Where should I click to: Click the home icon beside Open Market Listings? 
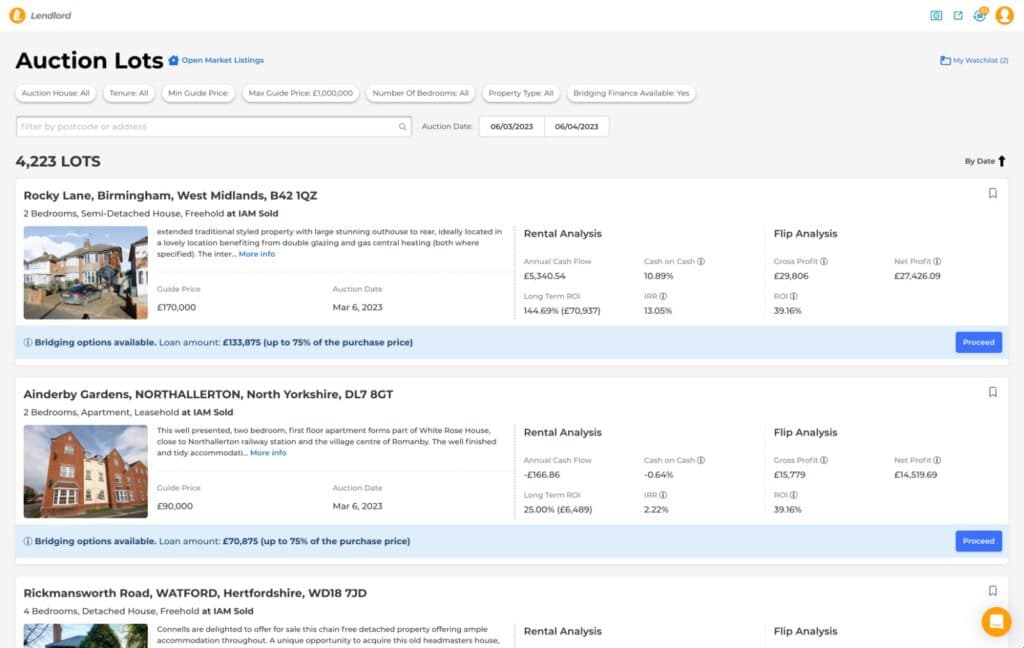173,60
